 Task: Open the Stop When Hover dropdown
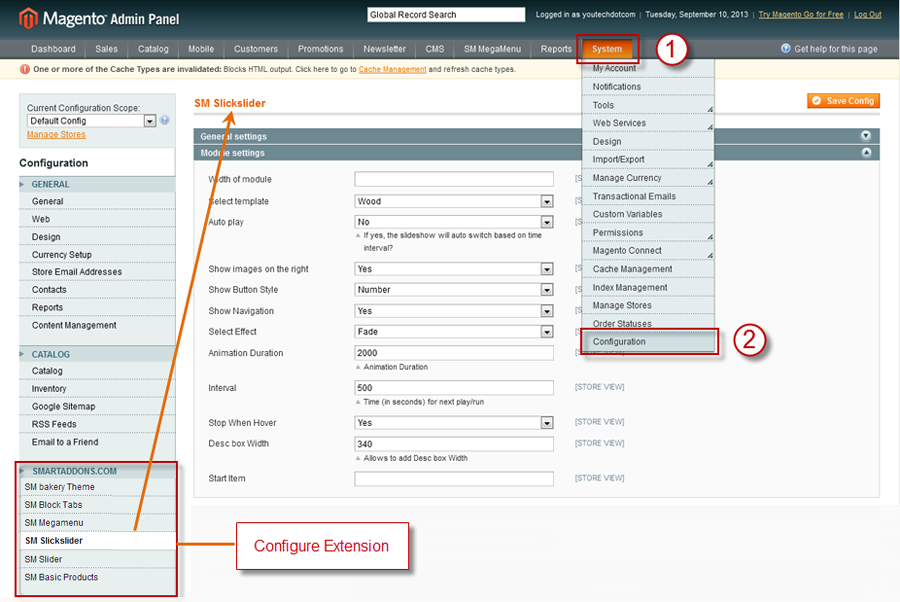point(454,423)
